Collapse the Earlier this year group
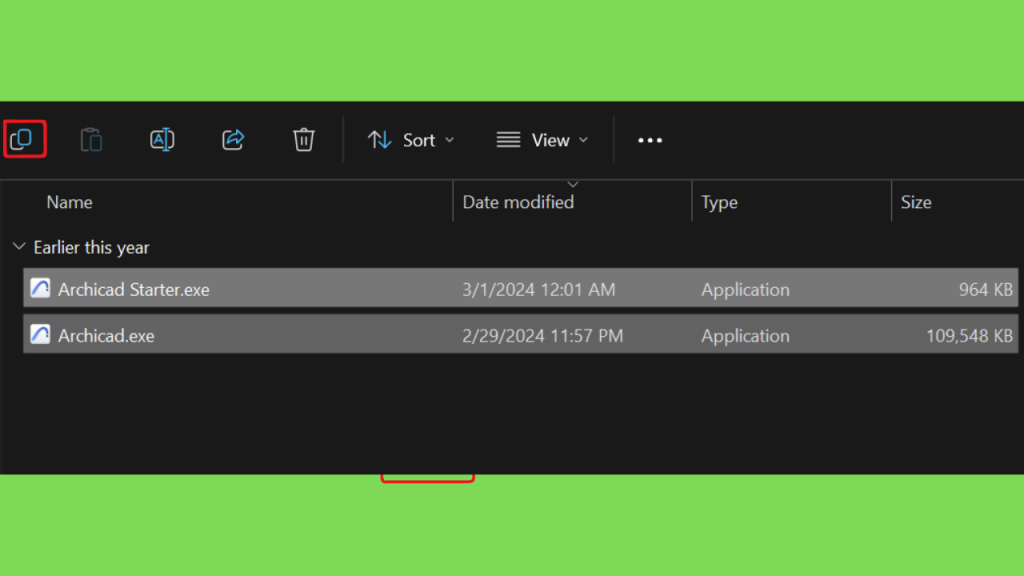Screen dimensions: 1024x576 point(19,247)
